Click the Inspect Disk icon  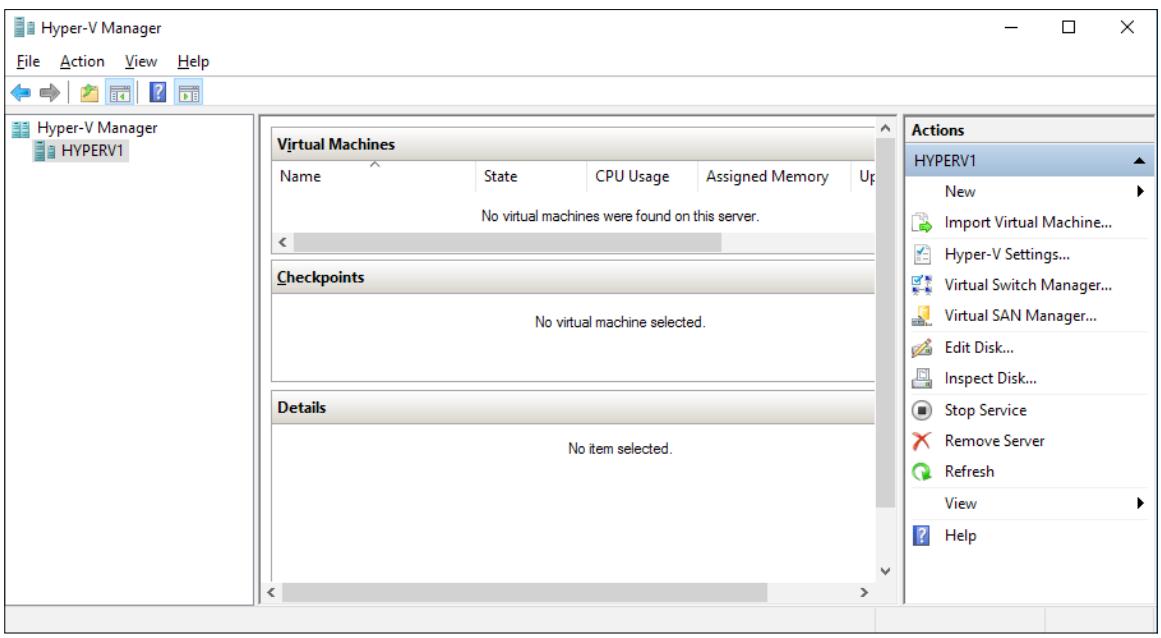tap(922, 379)
